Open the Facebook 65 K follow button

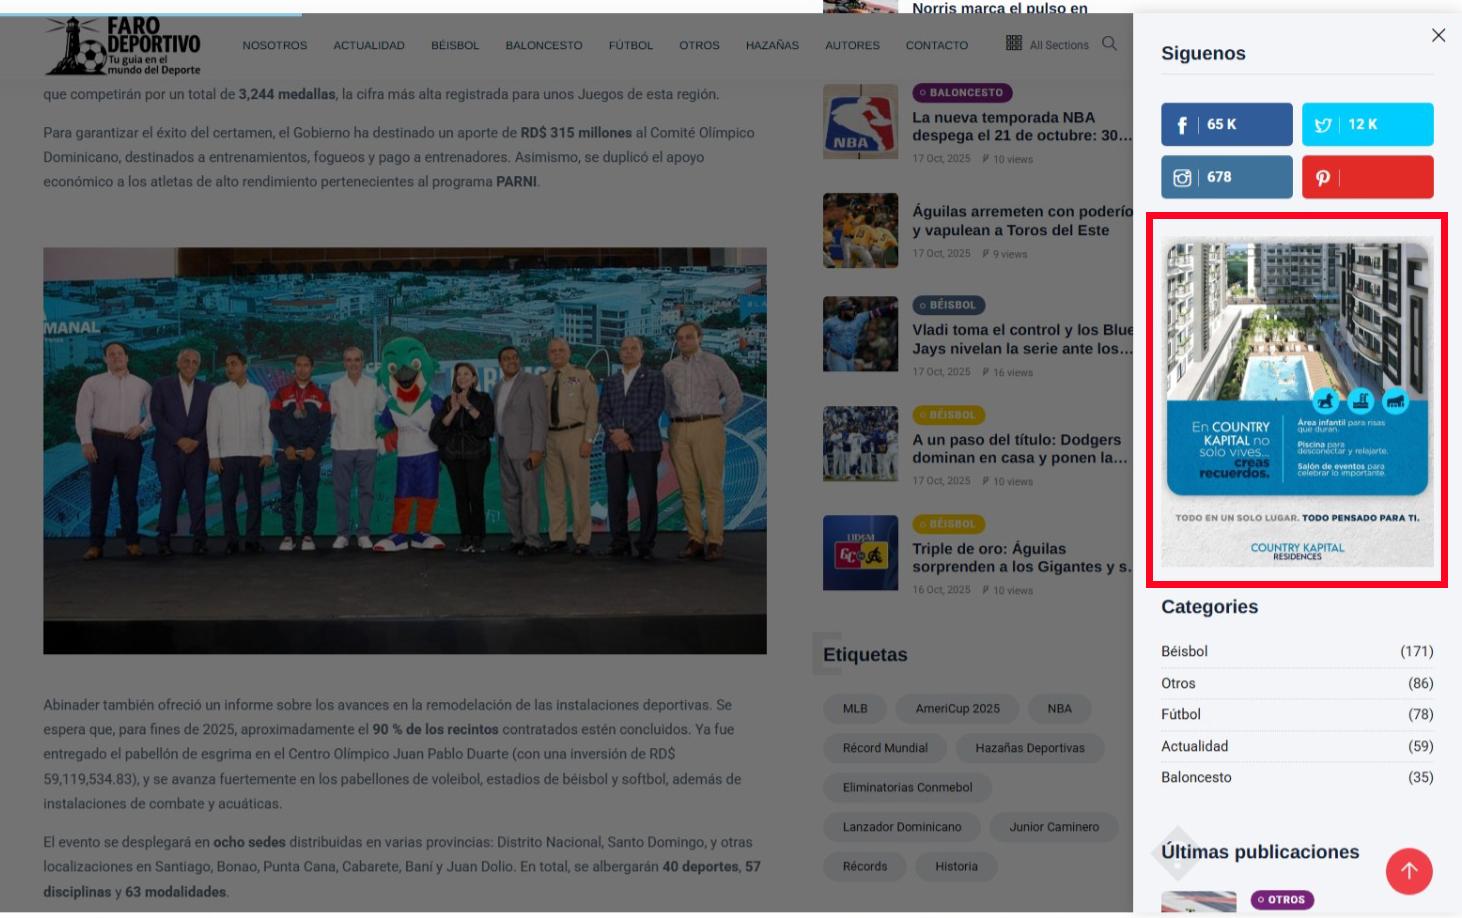coord(1226,125)
